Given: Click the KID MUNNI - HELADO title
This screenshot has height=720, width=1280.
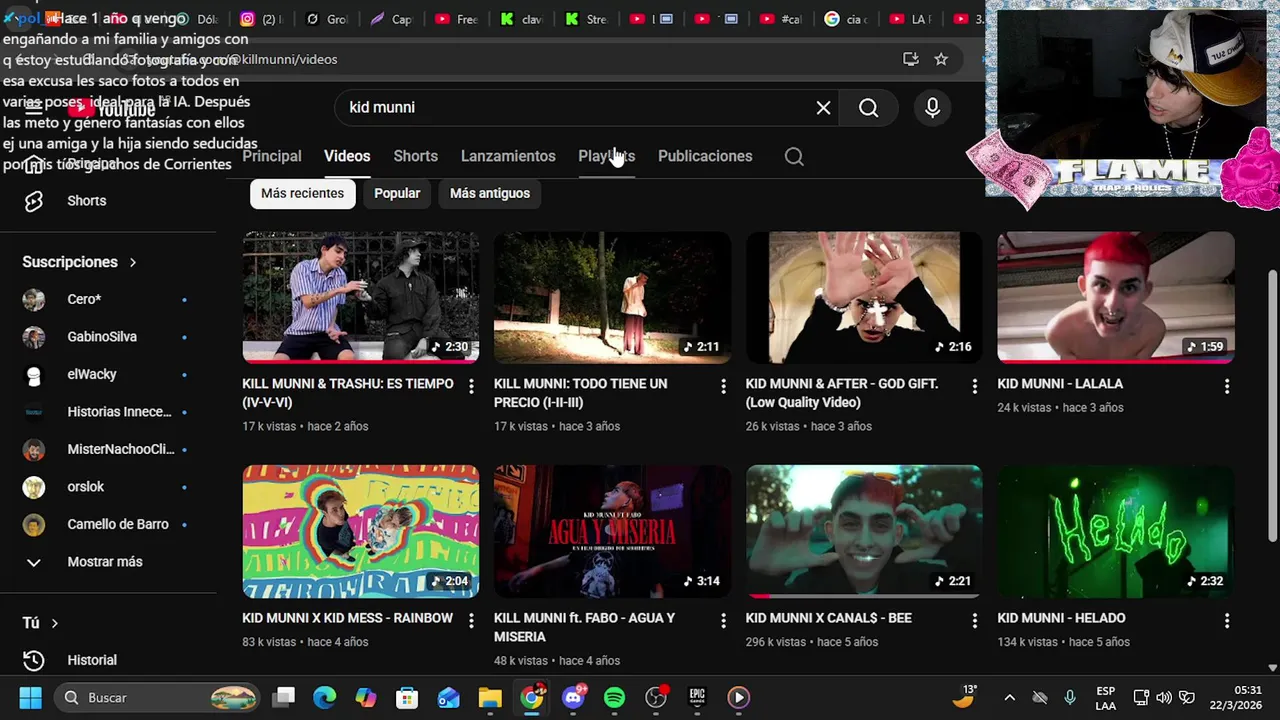Looking at the screenshot, I should click(x=1061, y=618).
